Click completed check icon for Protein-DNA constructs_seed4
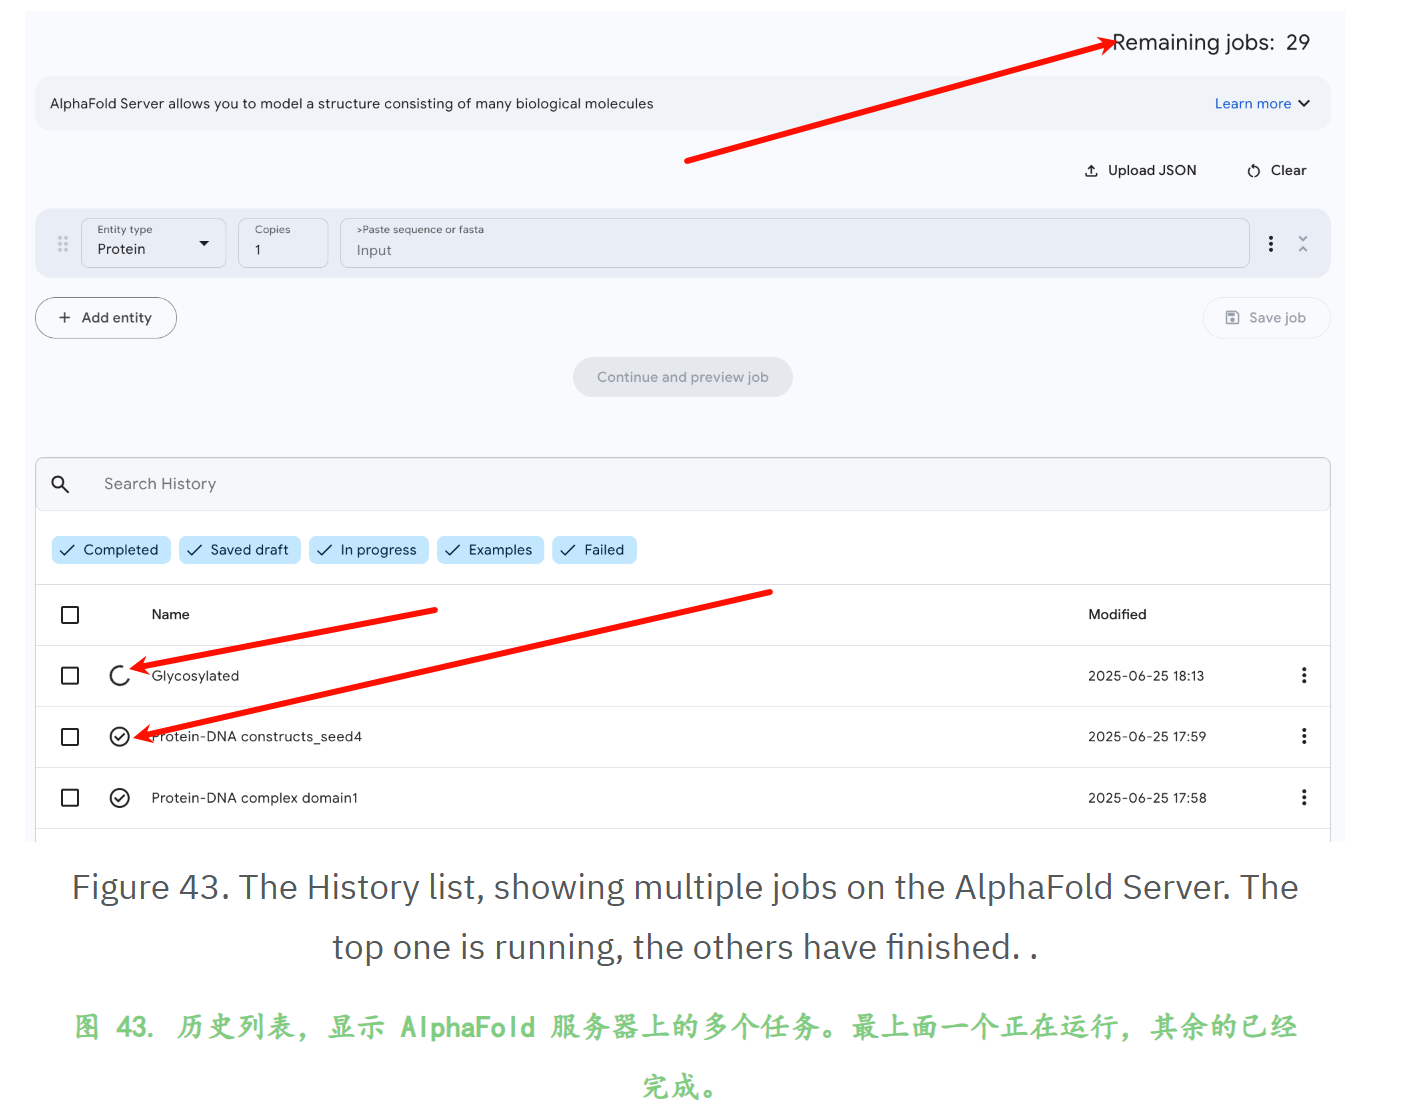 click(120, 737)
